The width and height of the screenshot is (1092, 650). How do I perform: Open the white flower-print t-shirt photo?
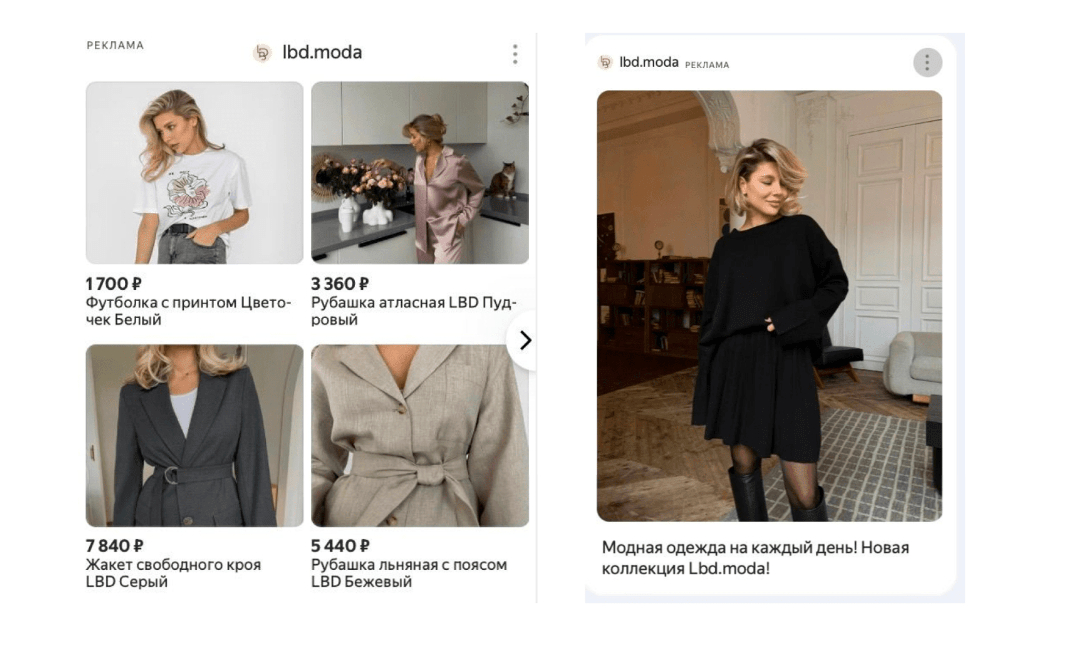[x=194, y=173]
